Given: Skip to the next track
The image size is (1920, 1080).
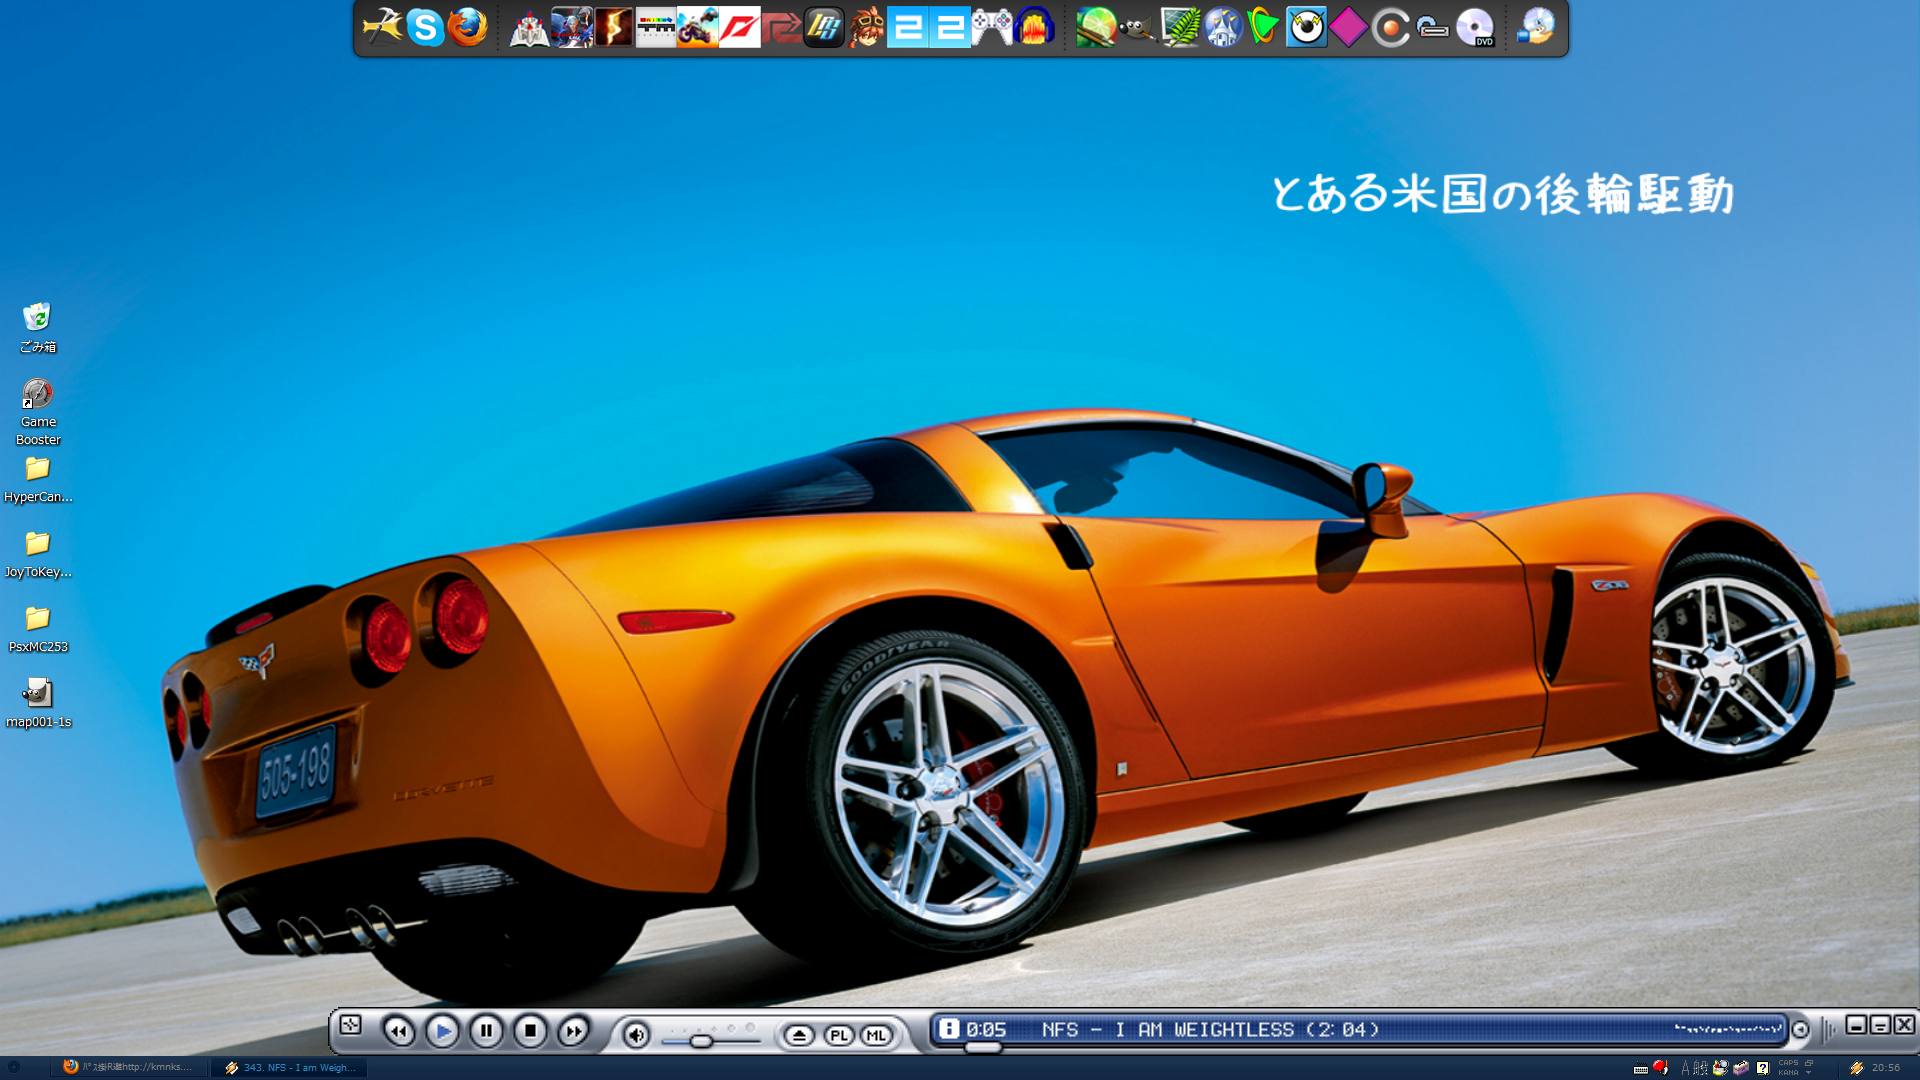Looking at the screenshot, I should 573,1031.
